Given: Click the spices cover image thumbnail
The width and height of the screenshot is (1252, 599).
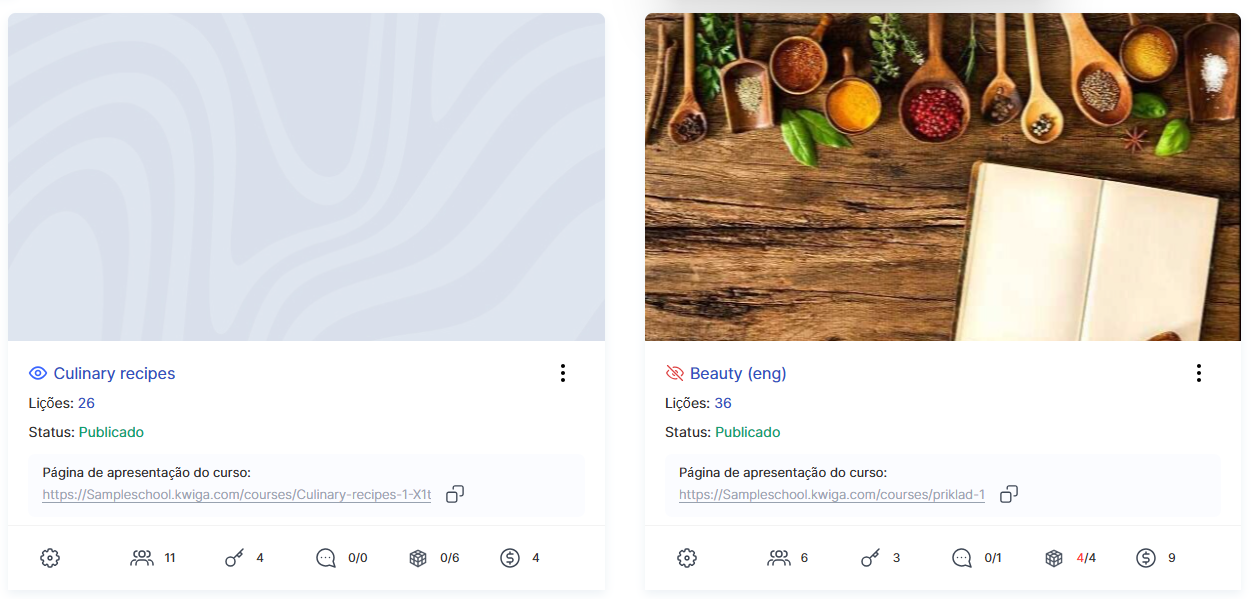Looking at the screenshot, I should (942, 177).
